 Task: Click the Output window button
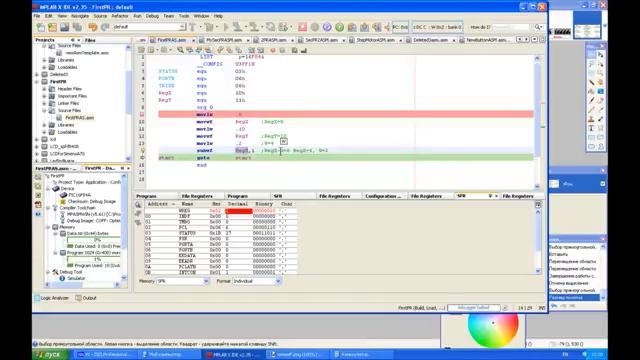(x=86, y=298)
